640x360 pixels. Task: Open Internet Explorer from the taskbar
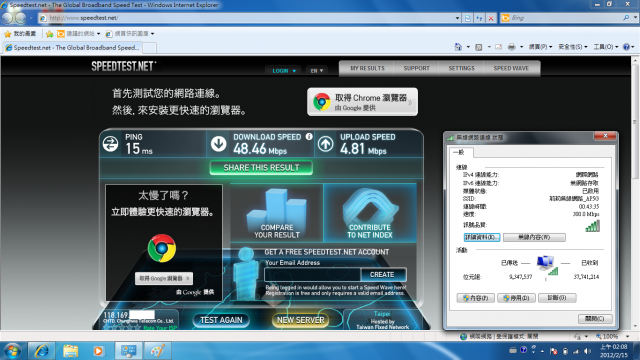pyautogui.click(x=42, y=351)
